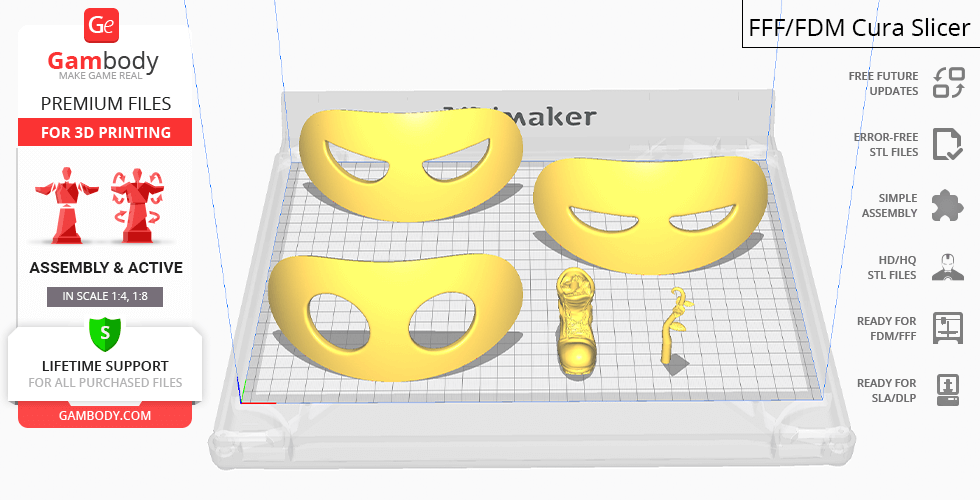The height and width of the screenshot is (500, 980).
Task: Click the SLA/DLP printer icon
Action: click(x=947, y=389)
